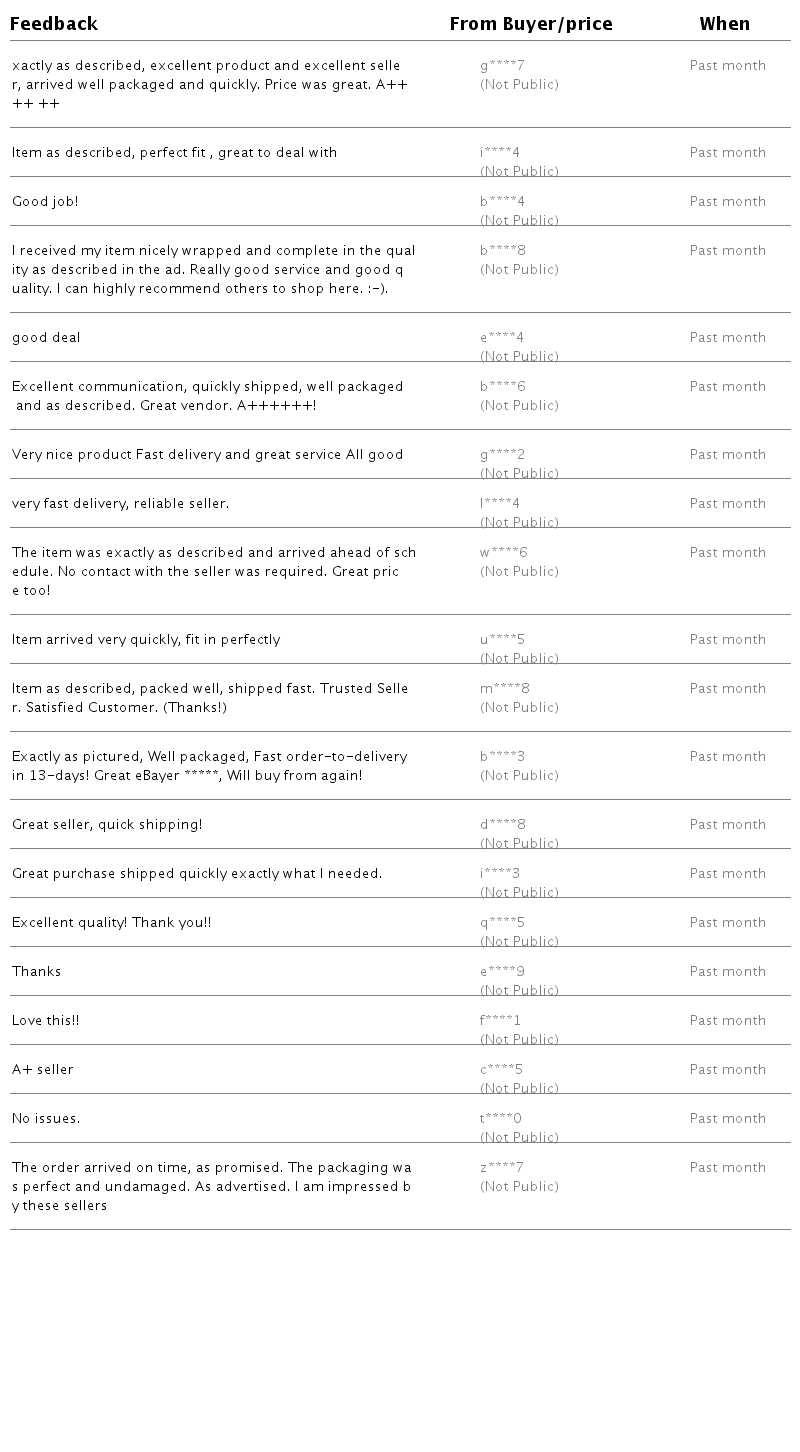Viewport: 800px width, 1452px height.
Task: Click the "Feedback" column header
Action: click(54, 24)
